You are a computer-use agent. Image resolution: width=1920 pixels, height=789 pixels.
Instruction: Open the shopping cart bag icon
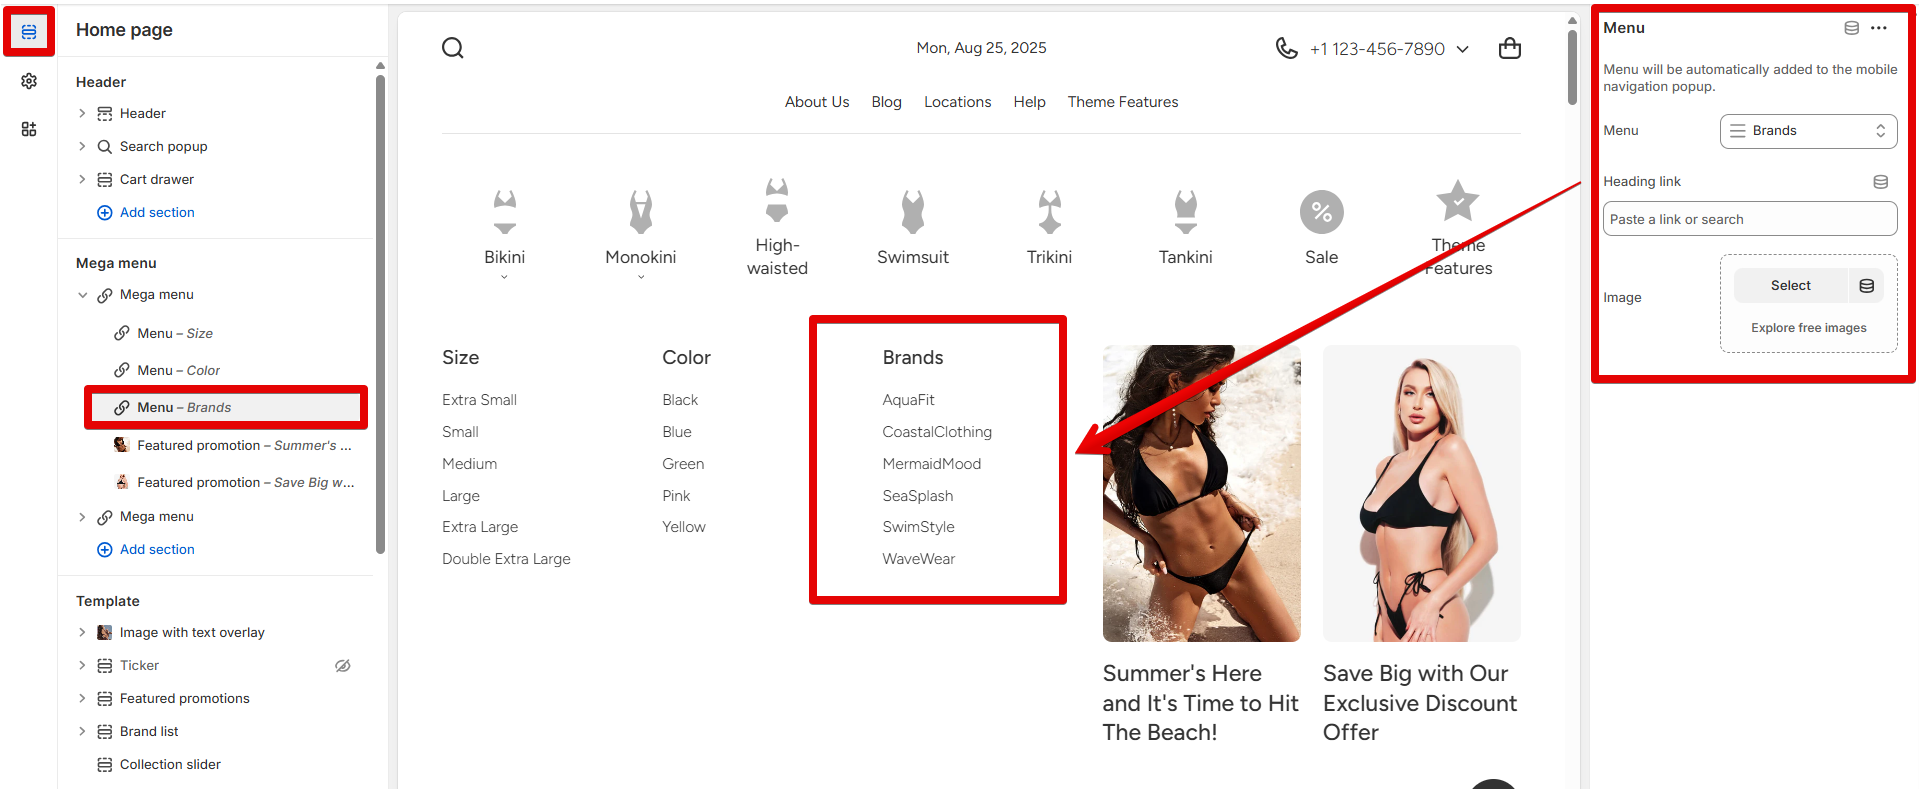(1510, 48)
